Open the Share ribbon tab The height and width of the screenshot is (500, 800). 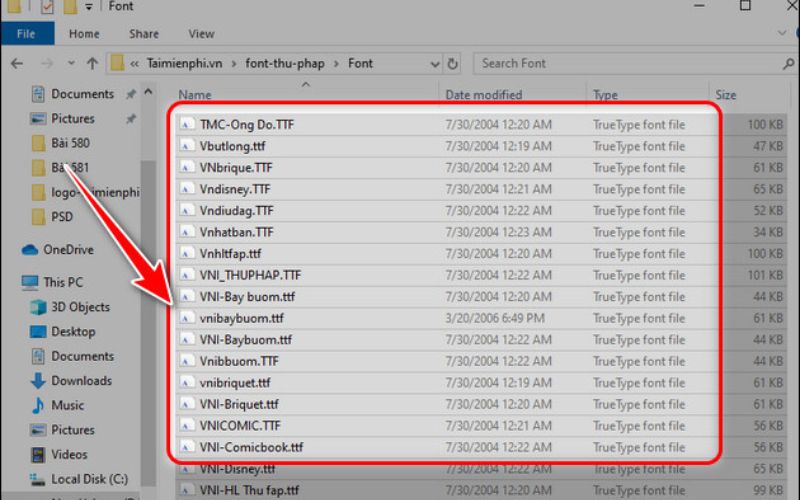(144, 34)
